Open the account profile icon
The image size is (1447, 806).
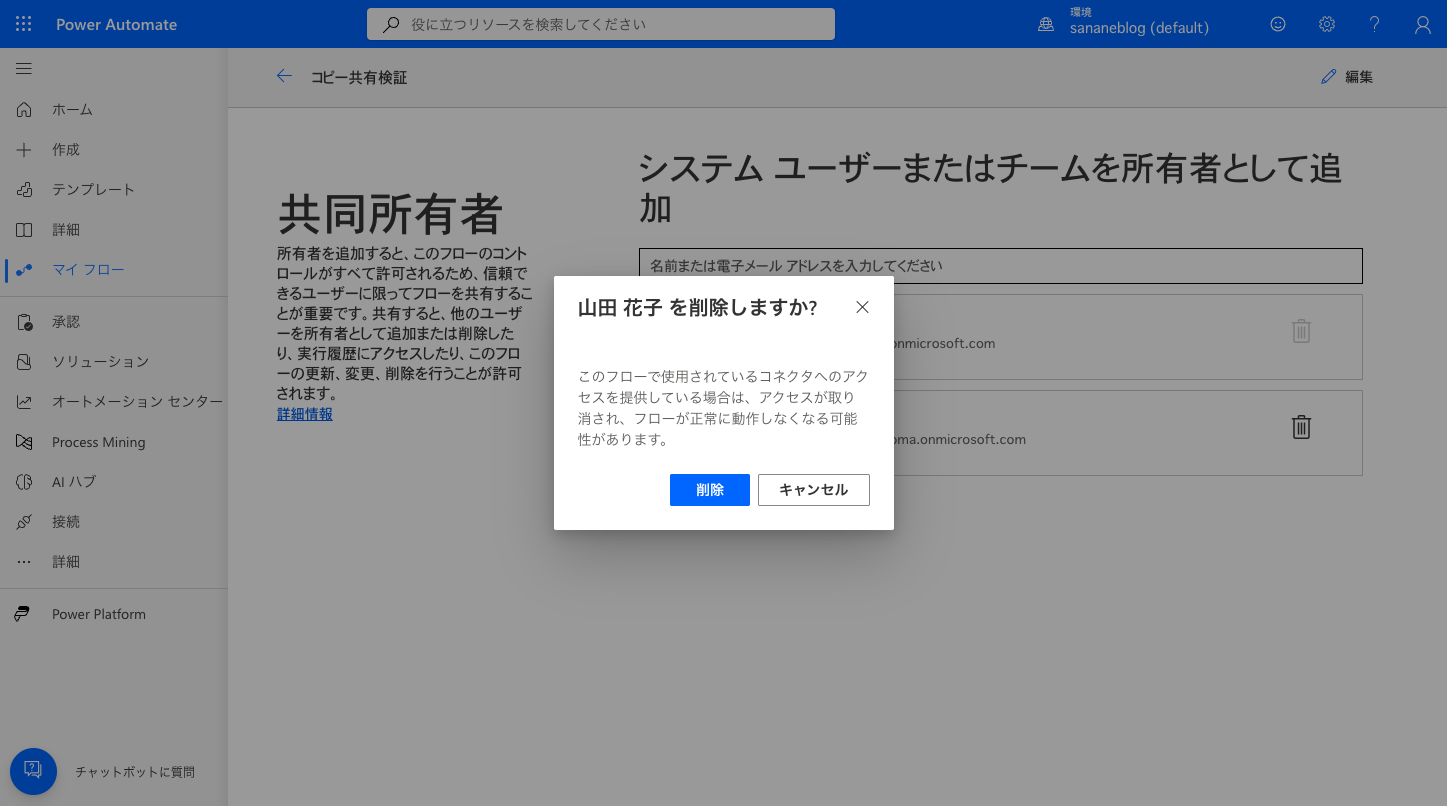click(1423, 25)
